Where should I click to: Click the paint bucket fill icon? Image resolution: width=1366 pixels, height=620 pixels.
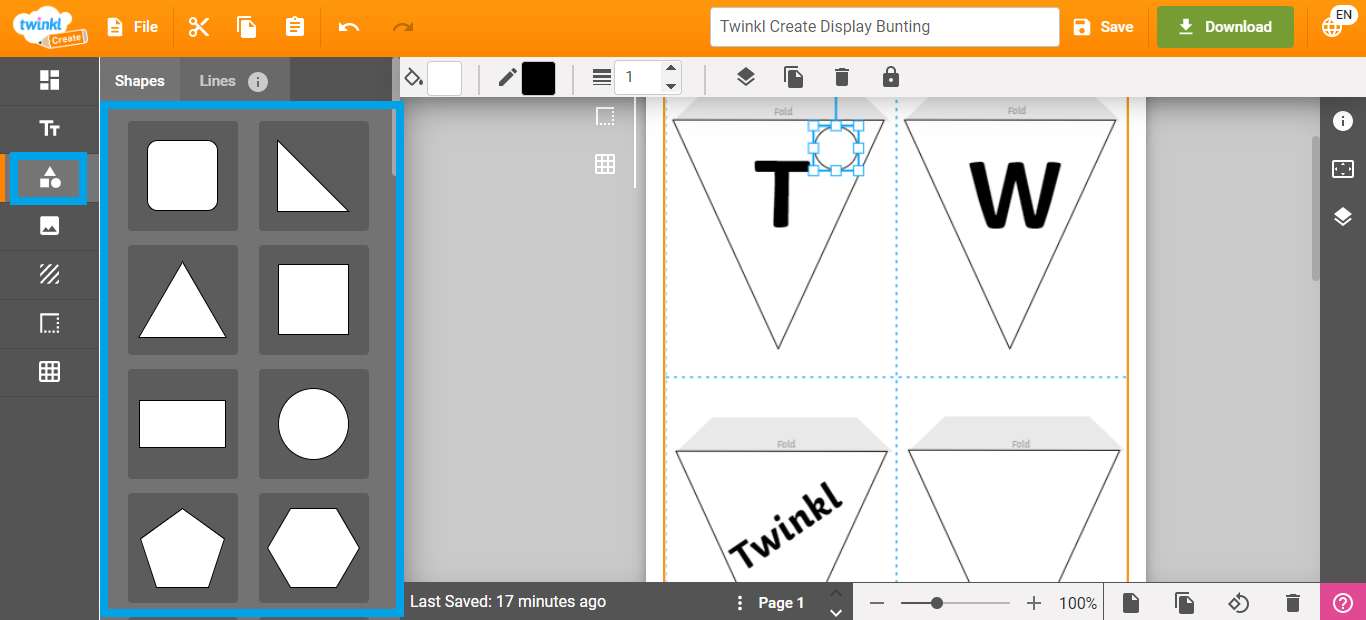pyautogui.click(x=414, y=78)
